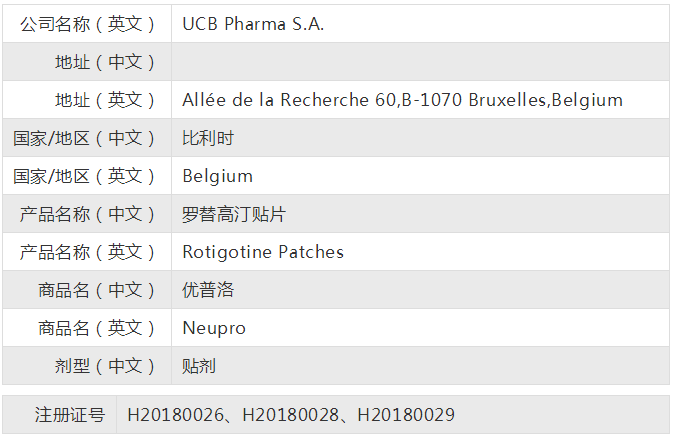Image resolution: width=673 pixels, height=439 pixels.
Task: Click the UCB Pharma S.A. company name
Action: [x=253, y=24]
